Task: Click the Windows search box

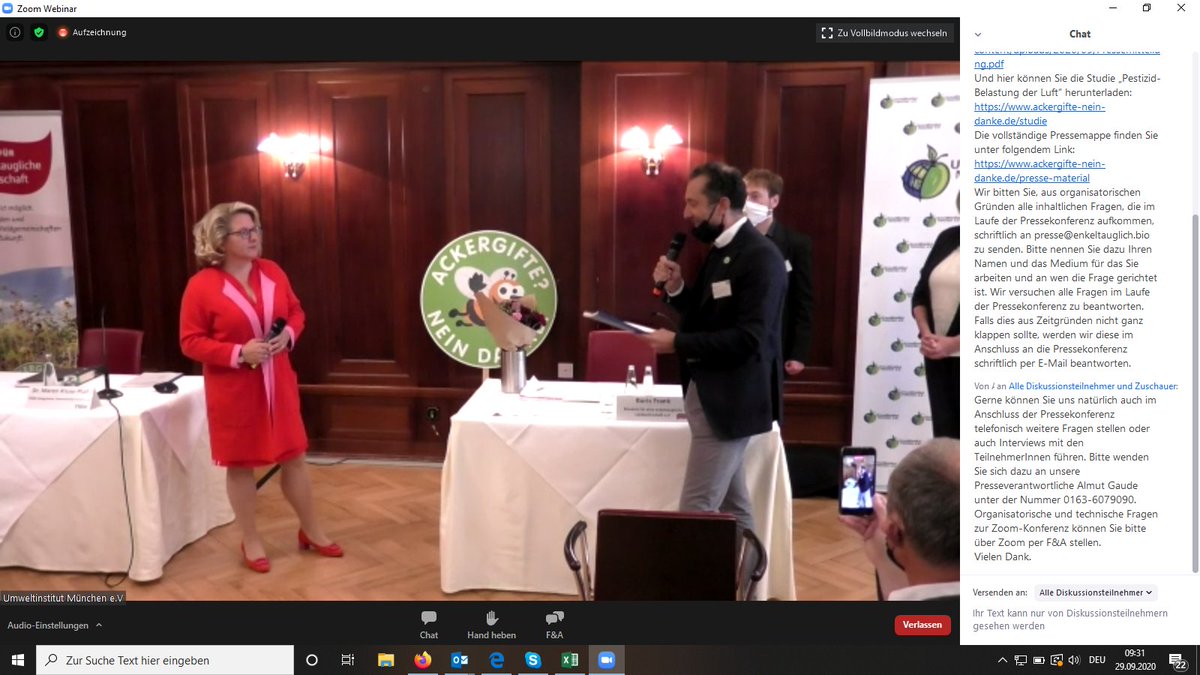Action: coord(165,660)
